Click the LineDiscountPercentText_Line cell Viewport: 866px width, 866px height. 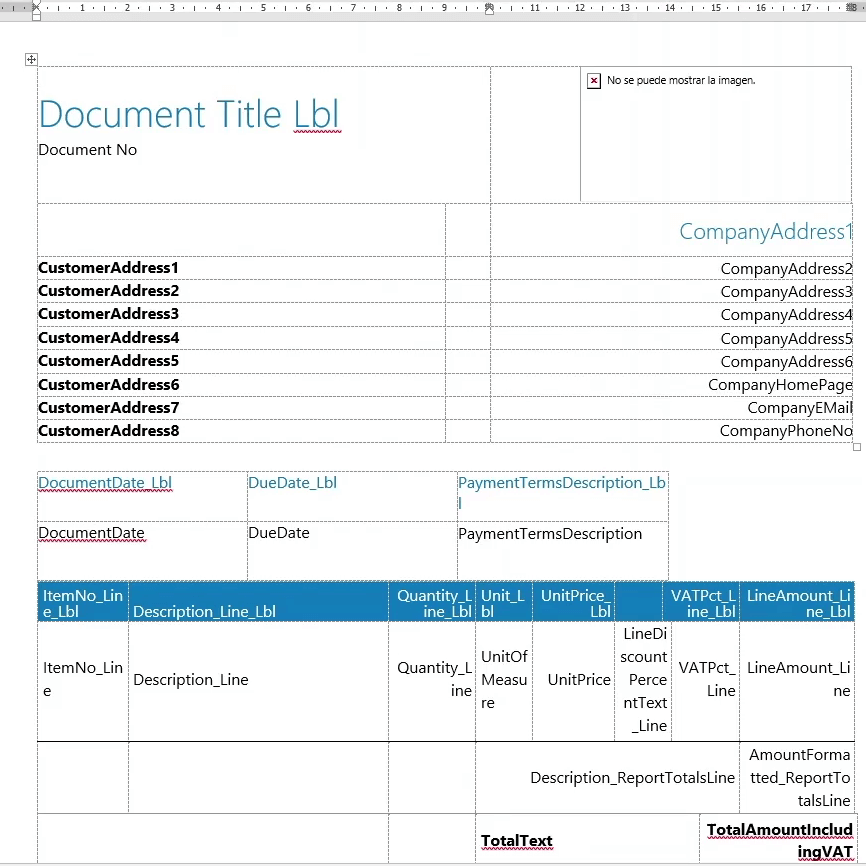644,680
